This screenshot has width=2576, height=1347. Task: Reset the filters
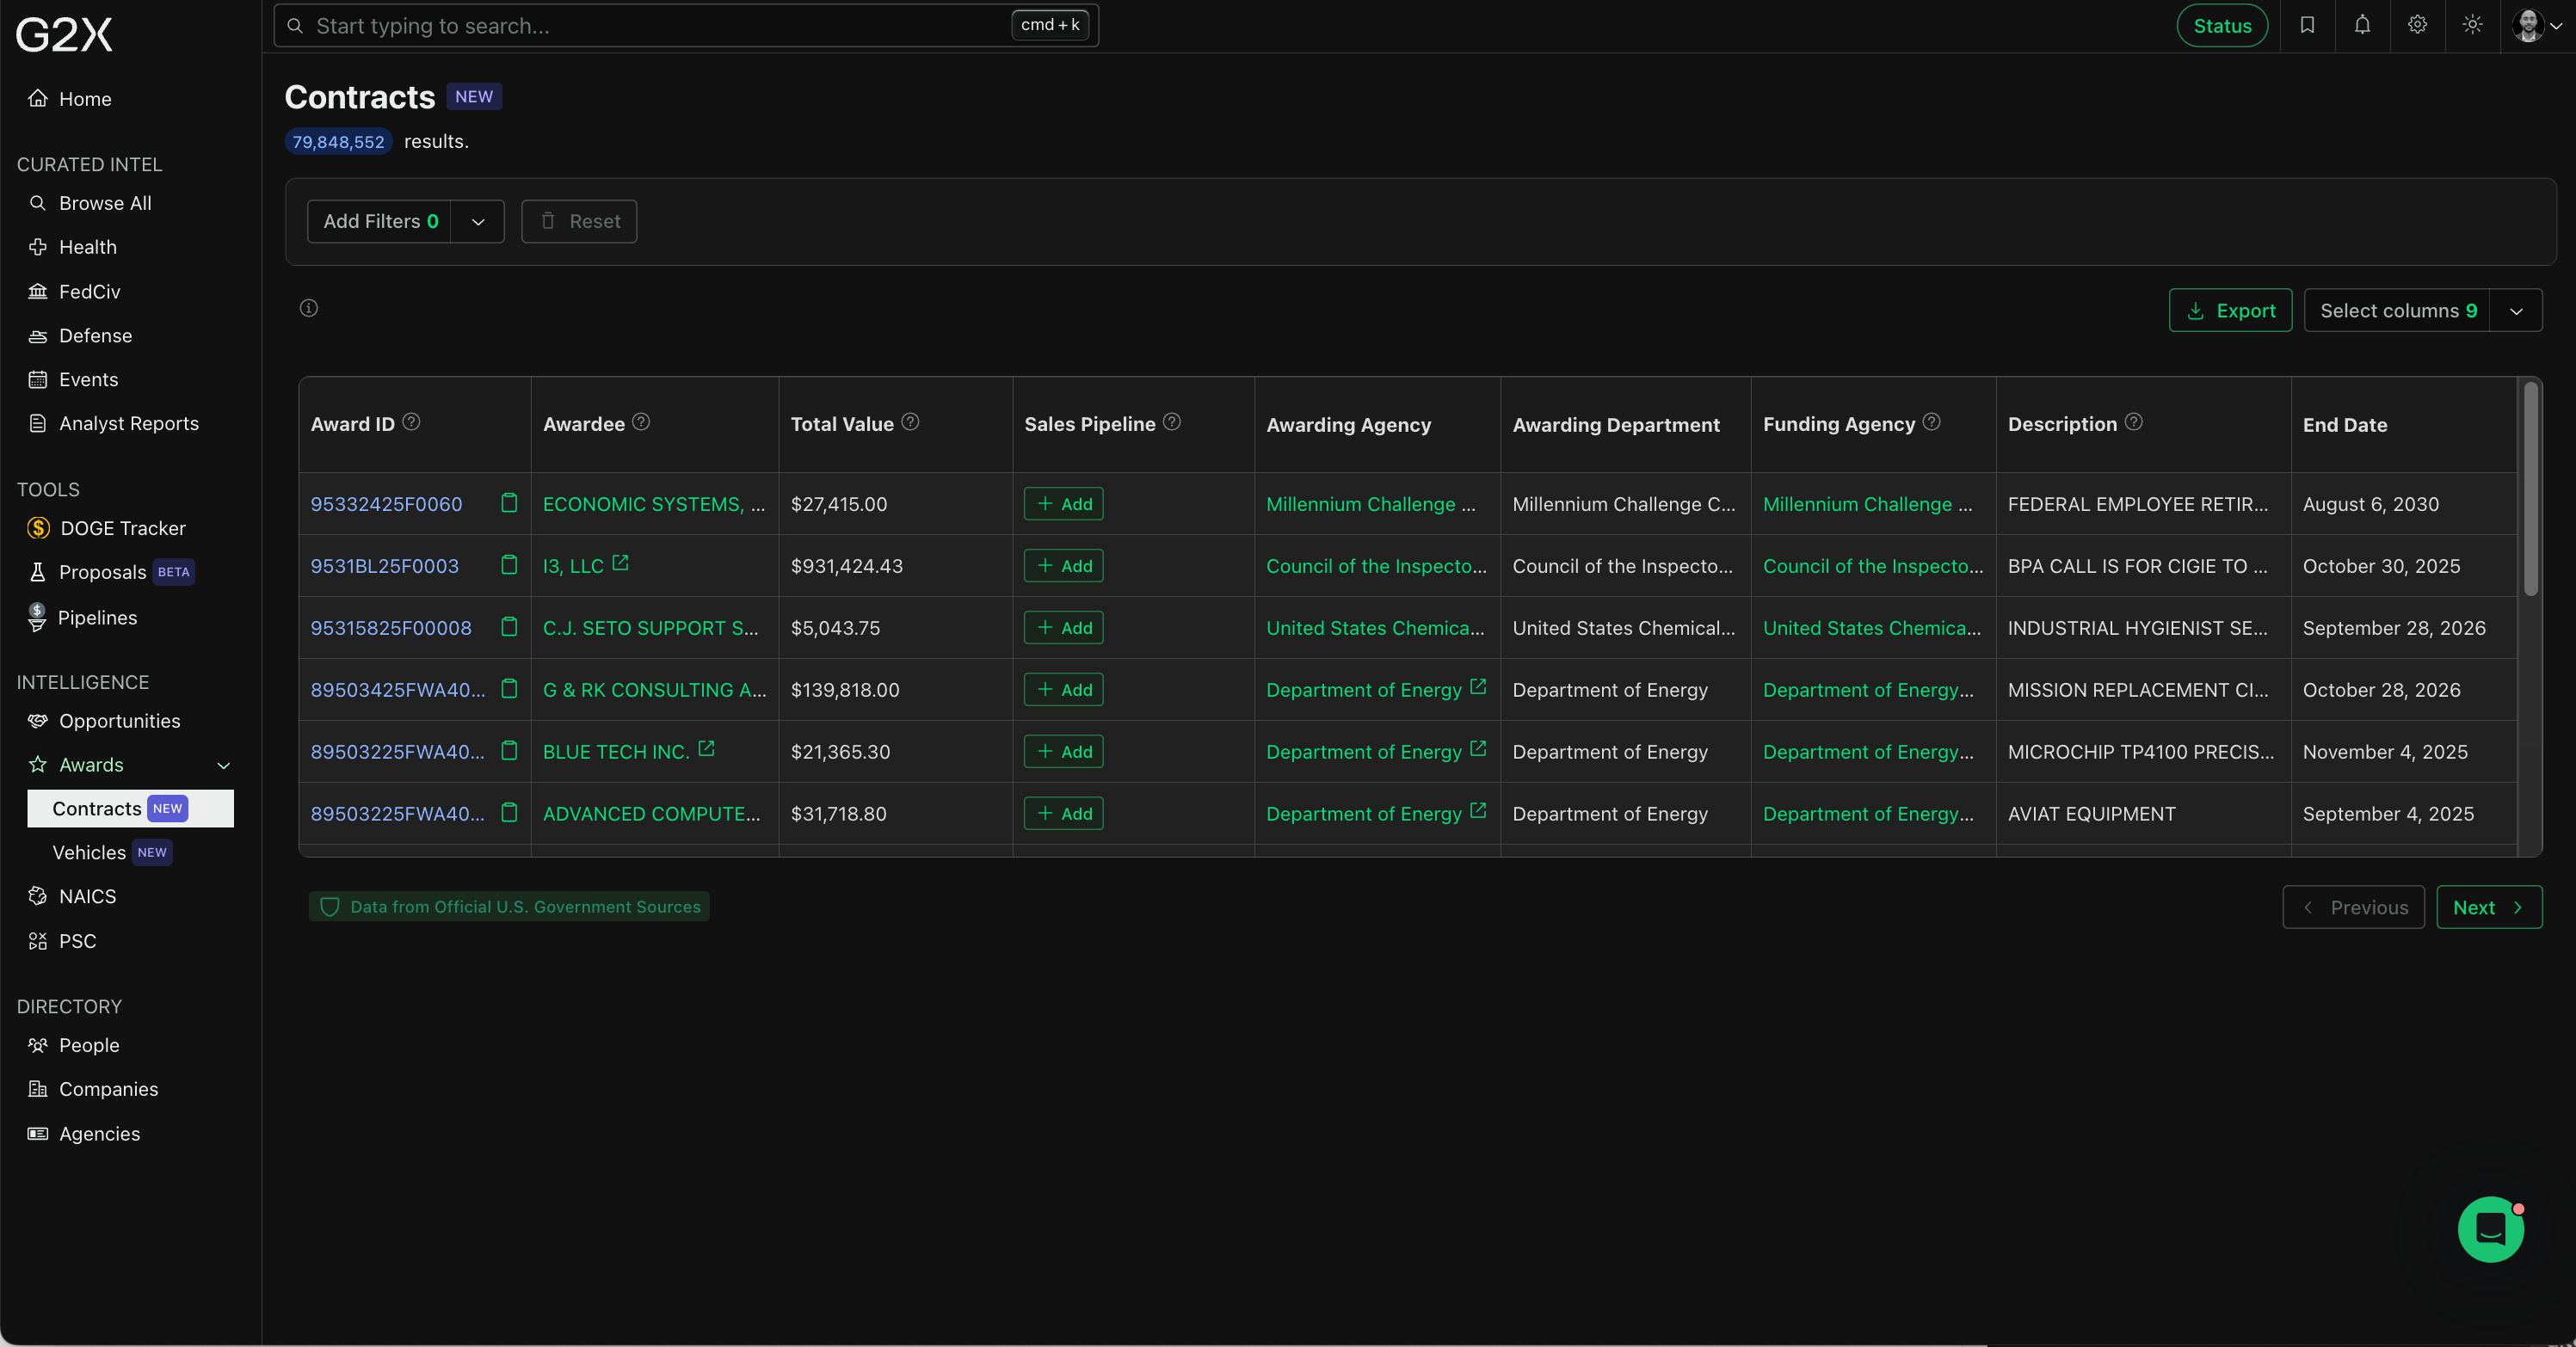[579, 221]
